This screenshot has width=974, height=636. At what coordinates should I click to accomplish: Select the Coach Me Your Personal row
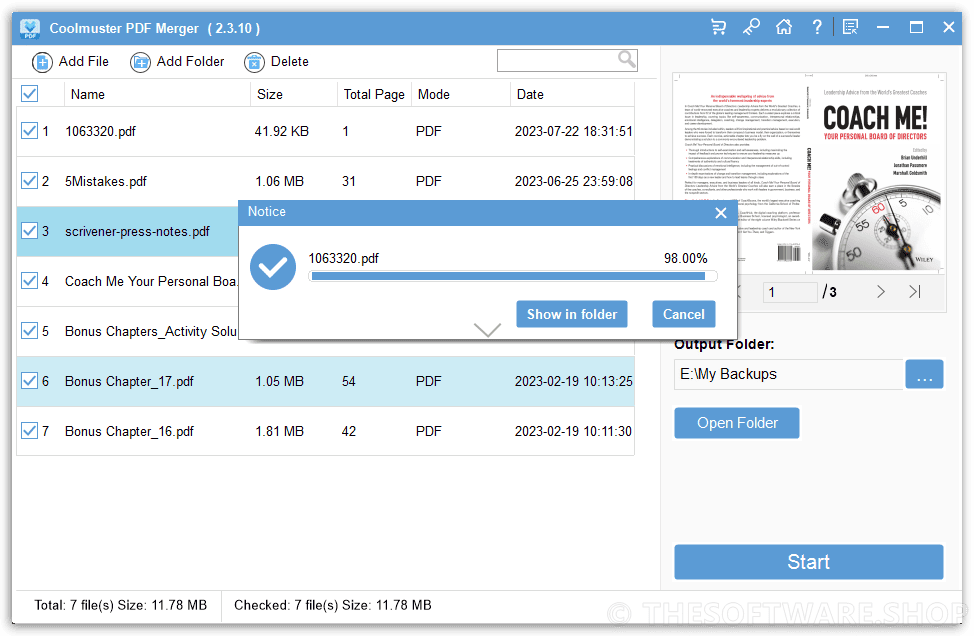(x=128, y=281)
